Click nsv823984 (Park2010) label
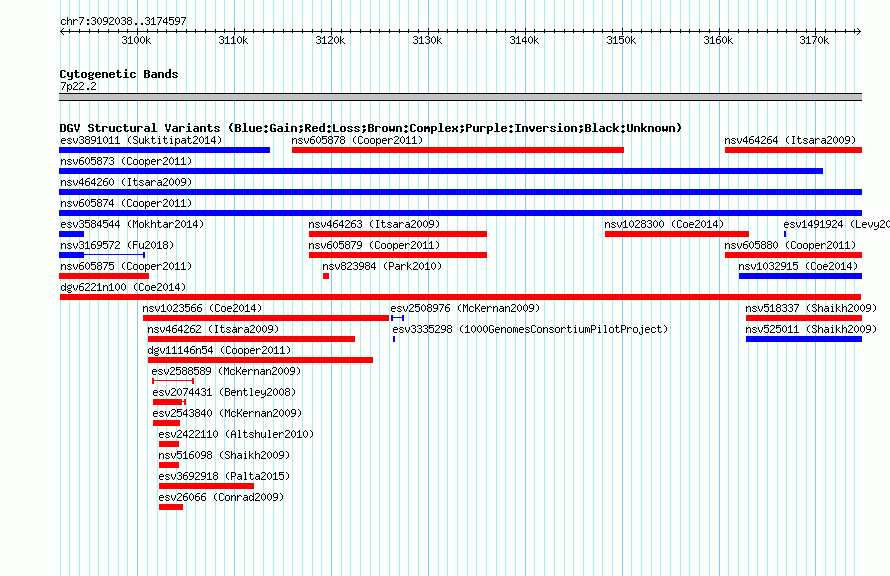This screenshot has width=890, height=576. coord(382,266)
